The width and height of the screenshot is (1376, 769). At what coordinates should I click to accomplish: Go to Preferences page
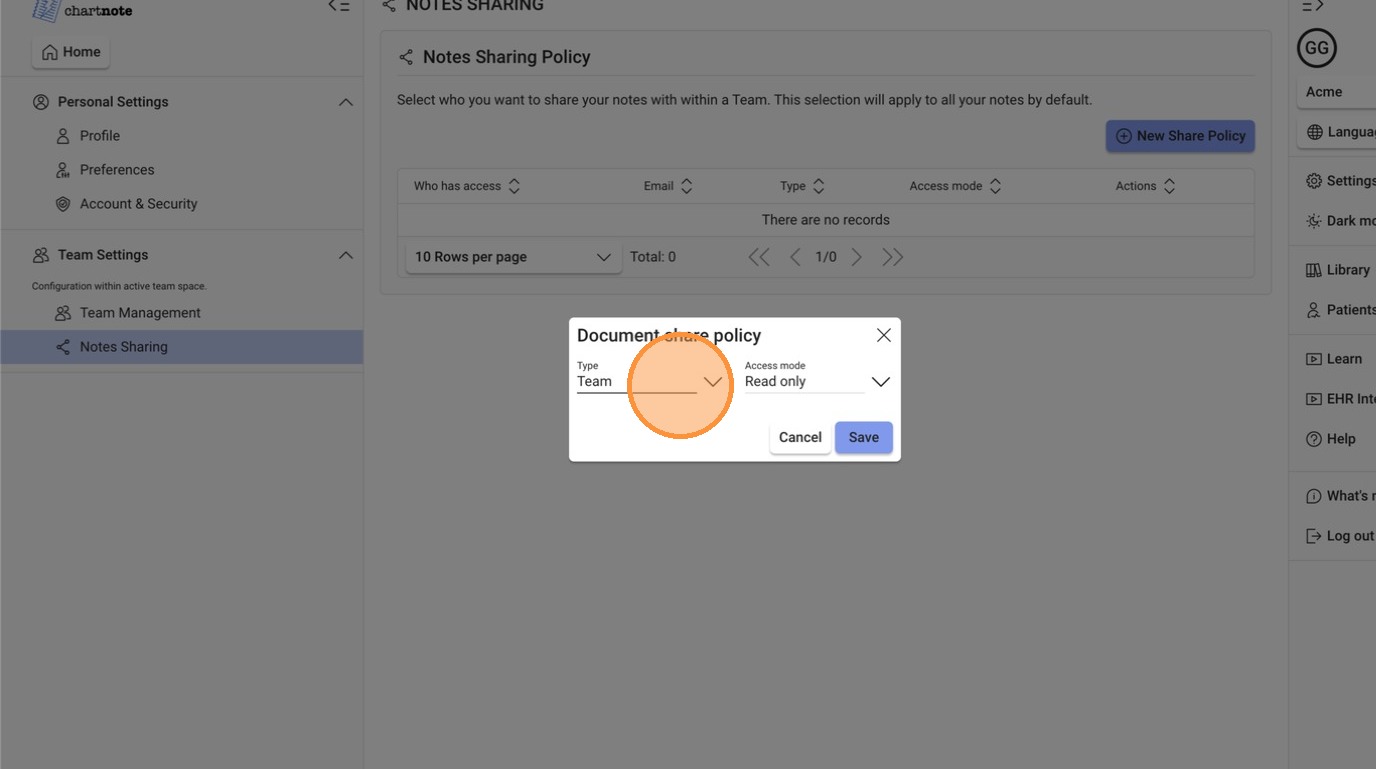tap(116, 170)
